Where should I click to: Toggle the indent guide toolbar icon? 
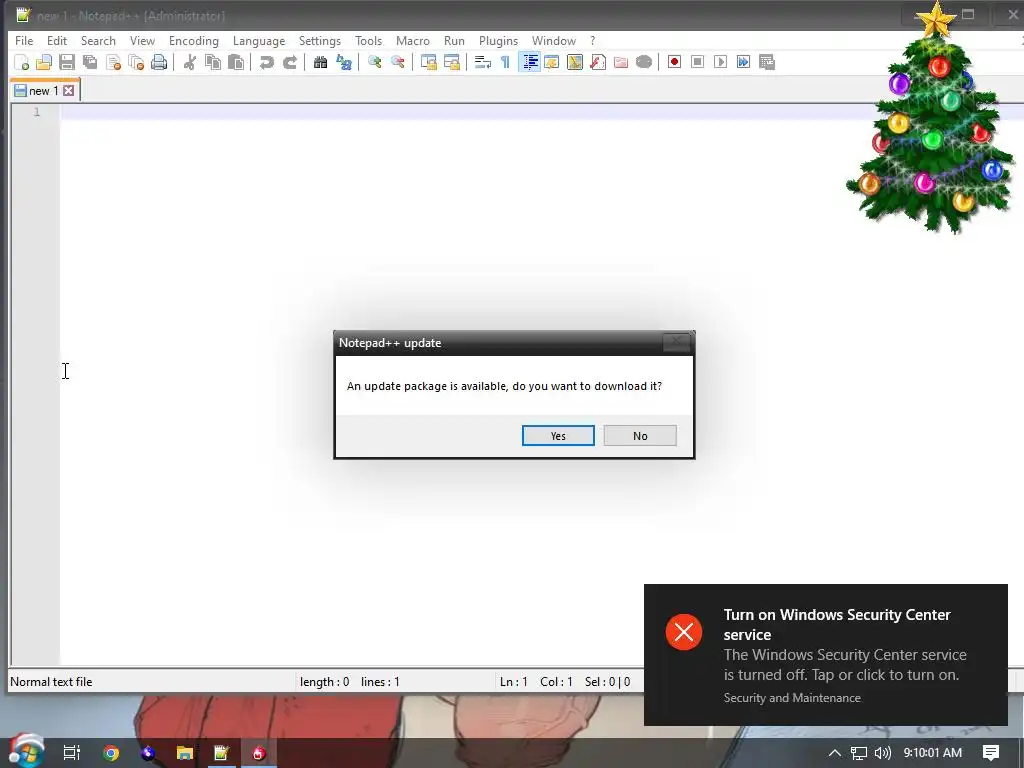tap(529, 62)
